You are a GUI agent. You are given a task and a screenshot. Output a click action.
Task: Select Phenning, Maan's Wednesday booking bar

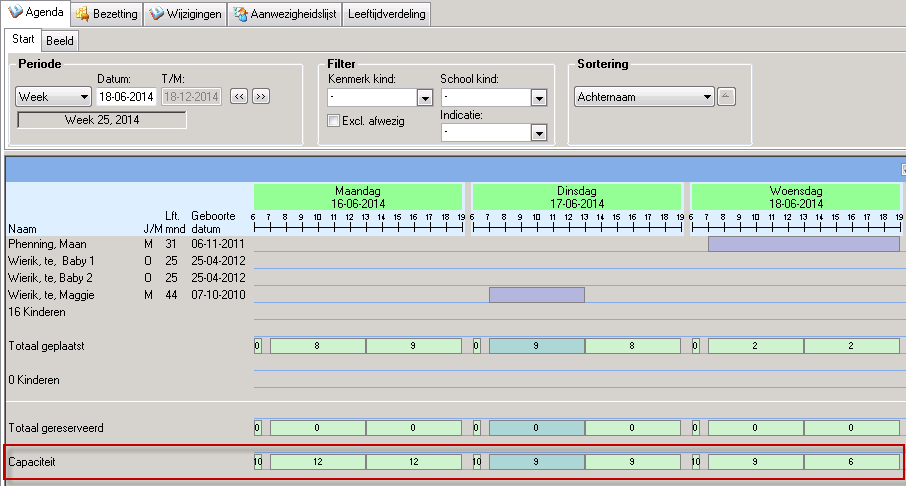tap(803, 244)
